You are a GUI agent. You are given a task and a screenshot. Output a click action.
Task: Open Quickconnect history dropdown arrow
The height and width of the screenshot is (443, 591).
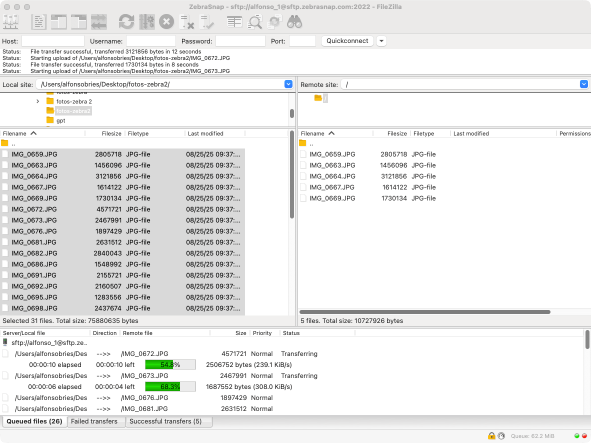(381, 41)
